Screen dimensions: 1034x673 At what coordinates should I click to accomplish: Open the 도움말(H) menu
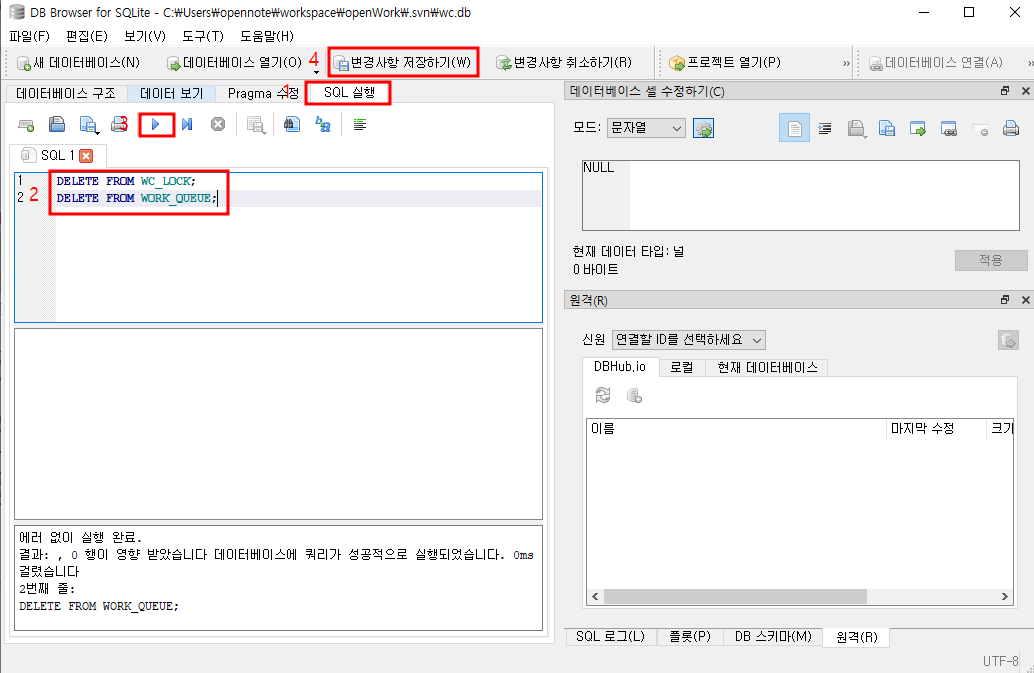click(x=267, y=36)
